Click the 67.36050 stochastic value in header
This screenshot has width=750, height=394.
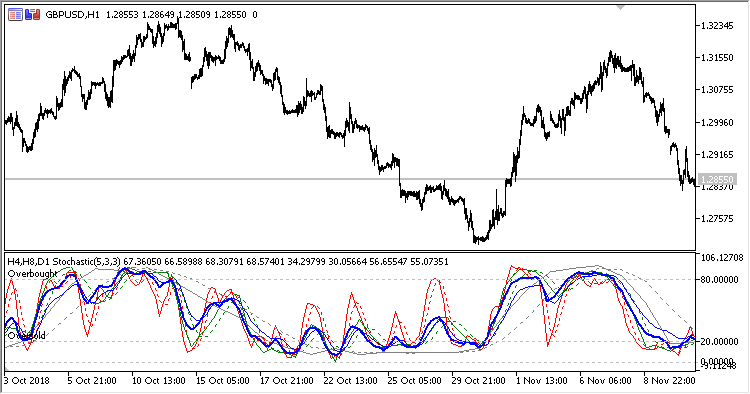143,262
